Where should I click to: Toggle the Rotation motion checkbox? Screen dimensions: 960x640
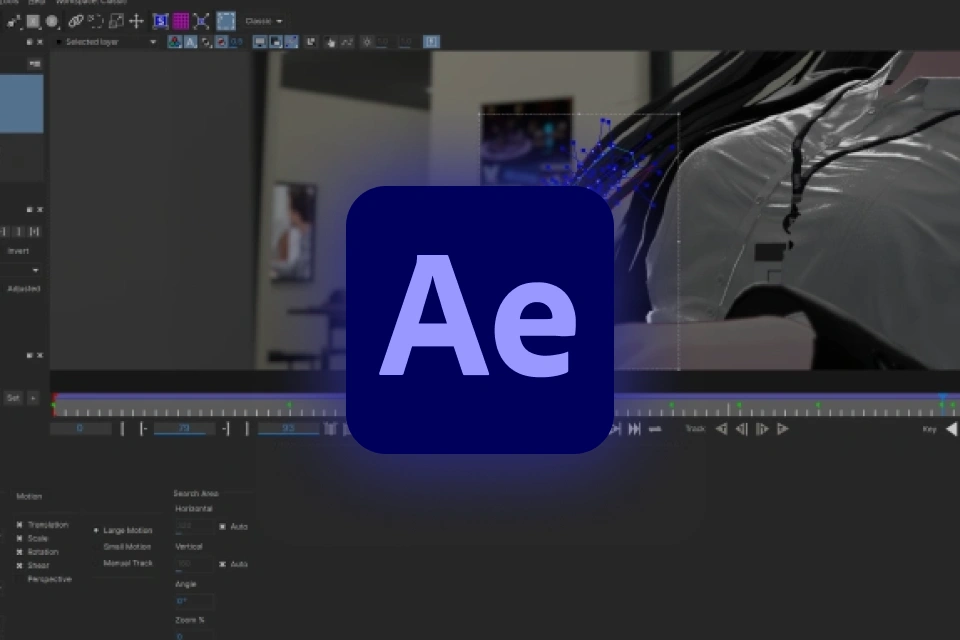pos(20,552)
